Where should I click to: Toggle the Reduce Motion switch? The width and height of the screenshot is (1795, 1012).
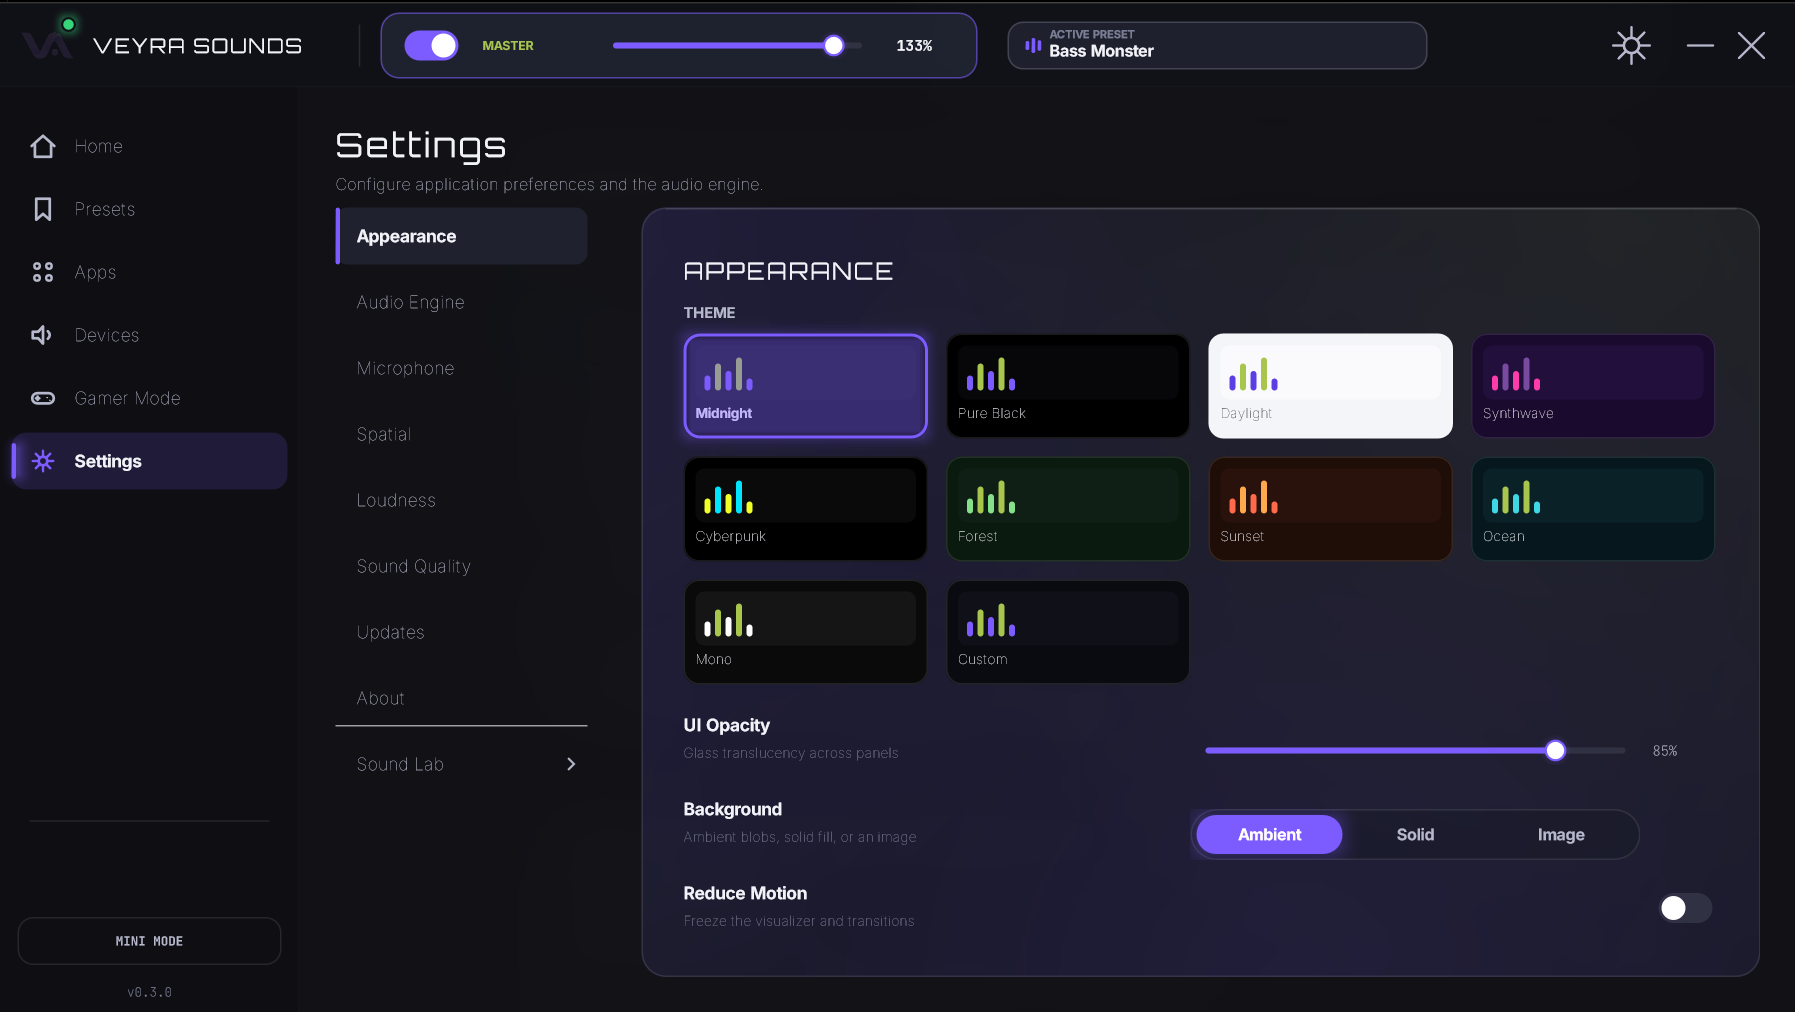pyautogui.click(x=1685, y=908)
